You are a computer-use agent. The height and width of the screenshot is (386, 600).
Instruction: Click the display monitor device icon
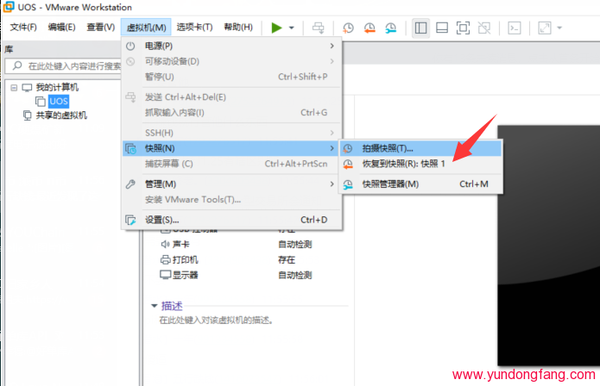tap(165, 275)
